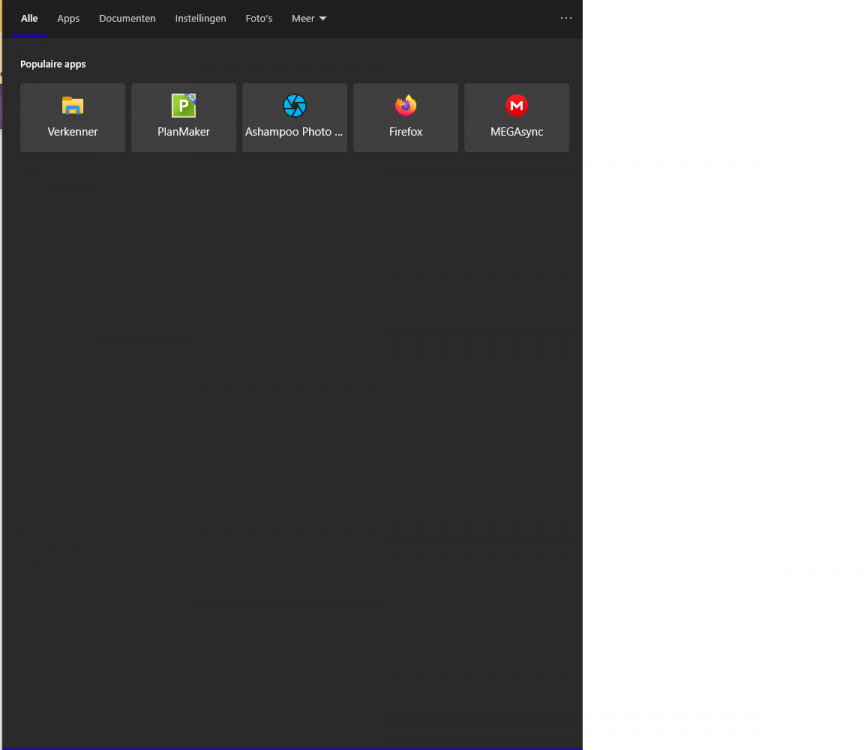Viewport: 864px width, 750px height.
Task: Open the Verkenner file explorer app tile
Action: point(72,117)
